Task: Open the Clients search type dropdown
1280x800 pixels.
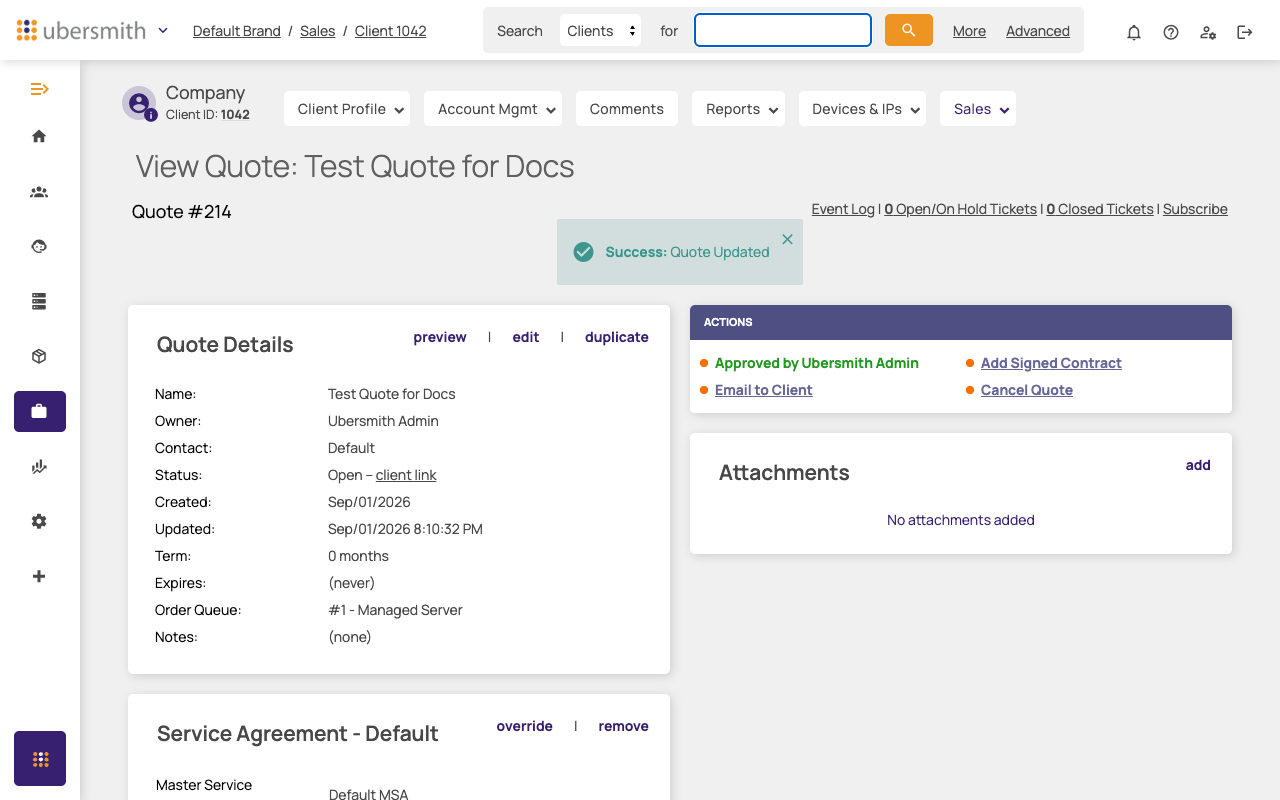Action: pyautogui.click(x=601, y=31)
